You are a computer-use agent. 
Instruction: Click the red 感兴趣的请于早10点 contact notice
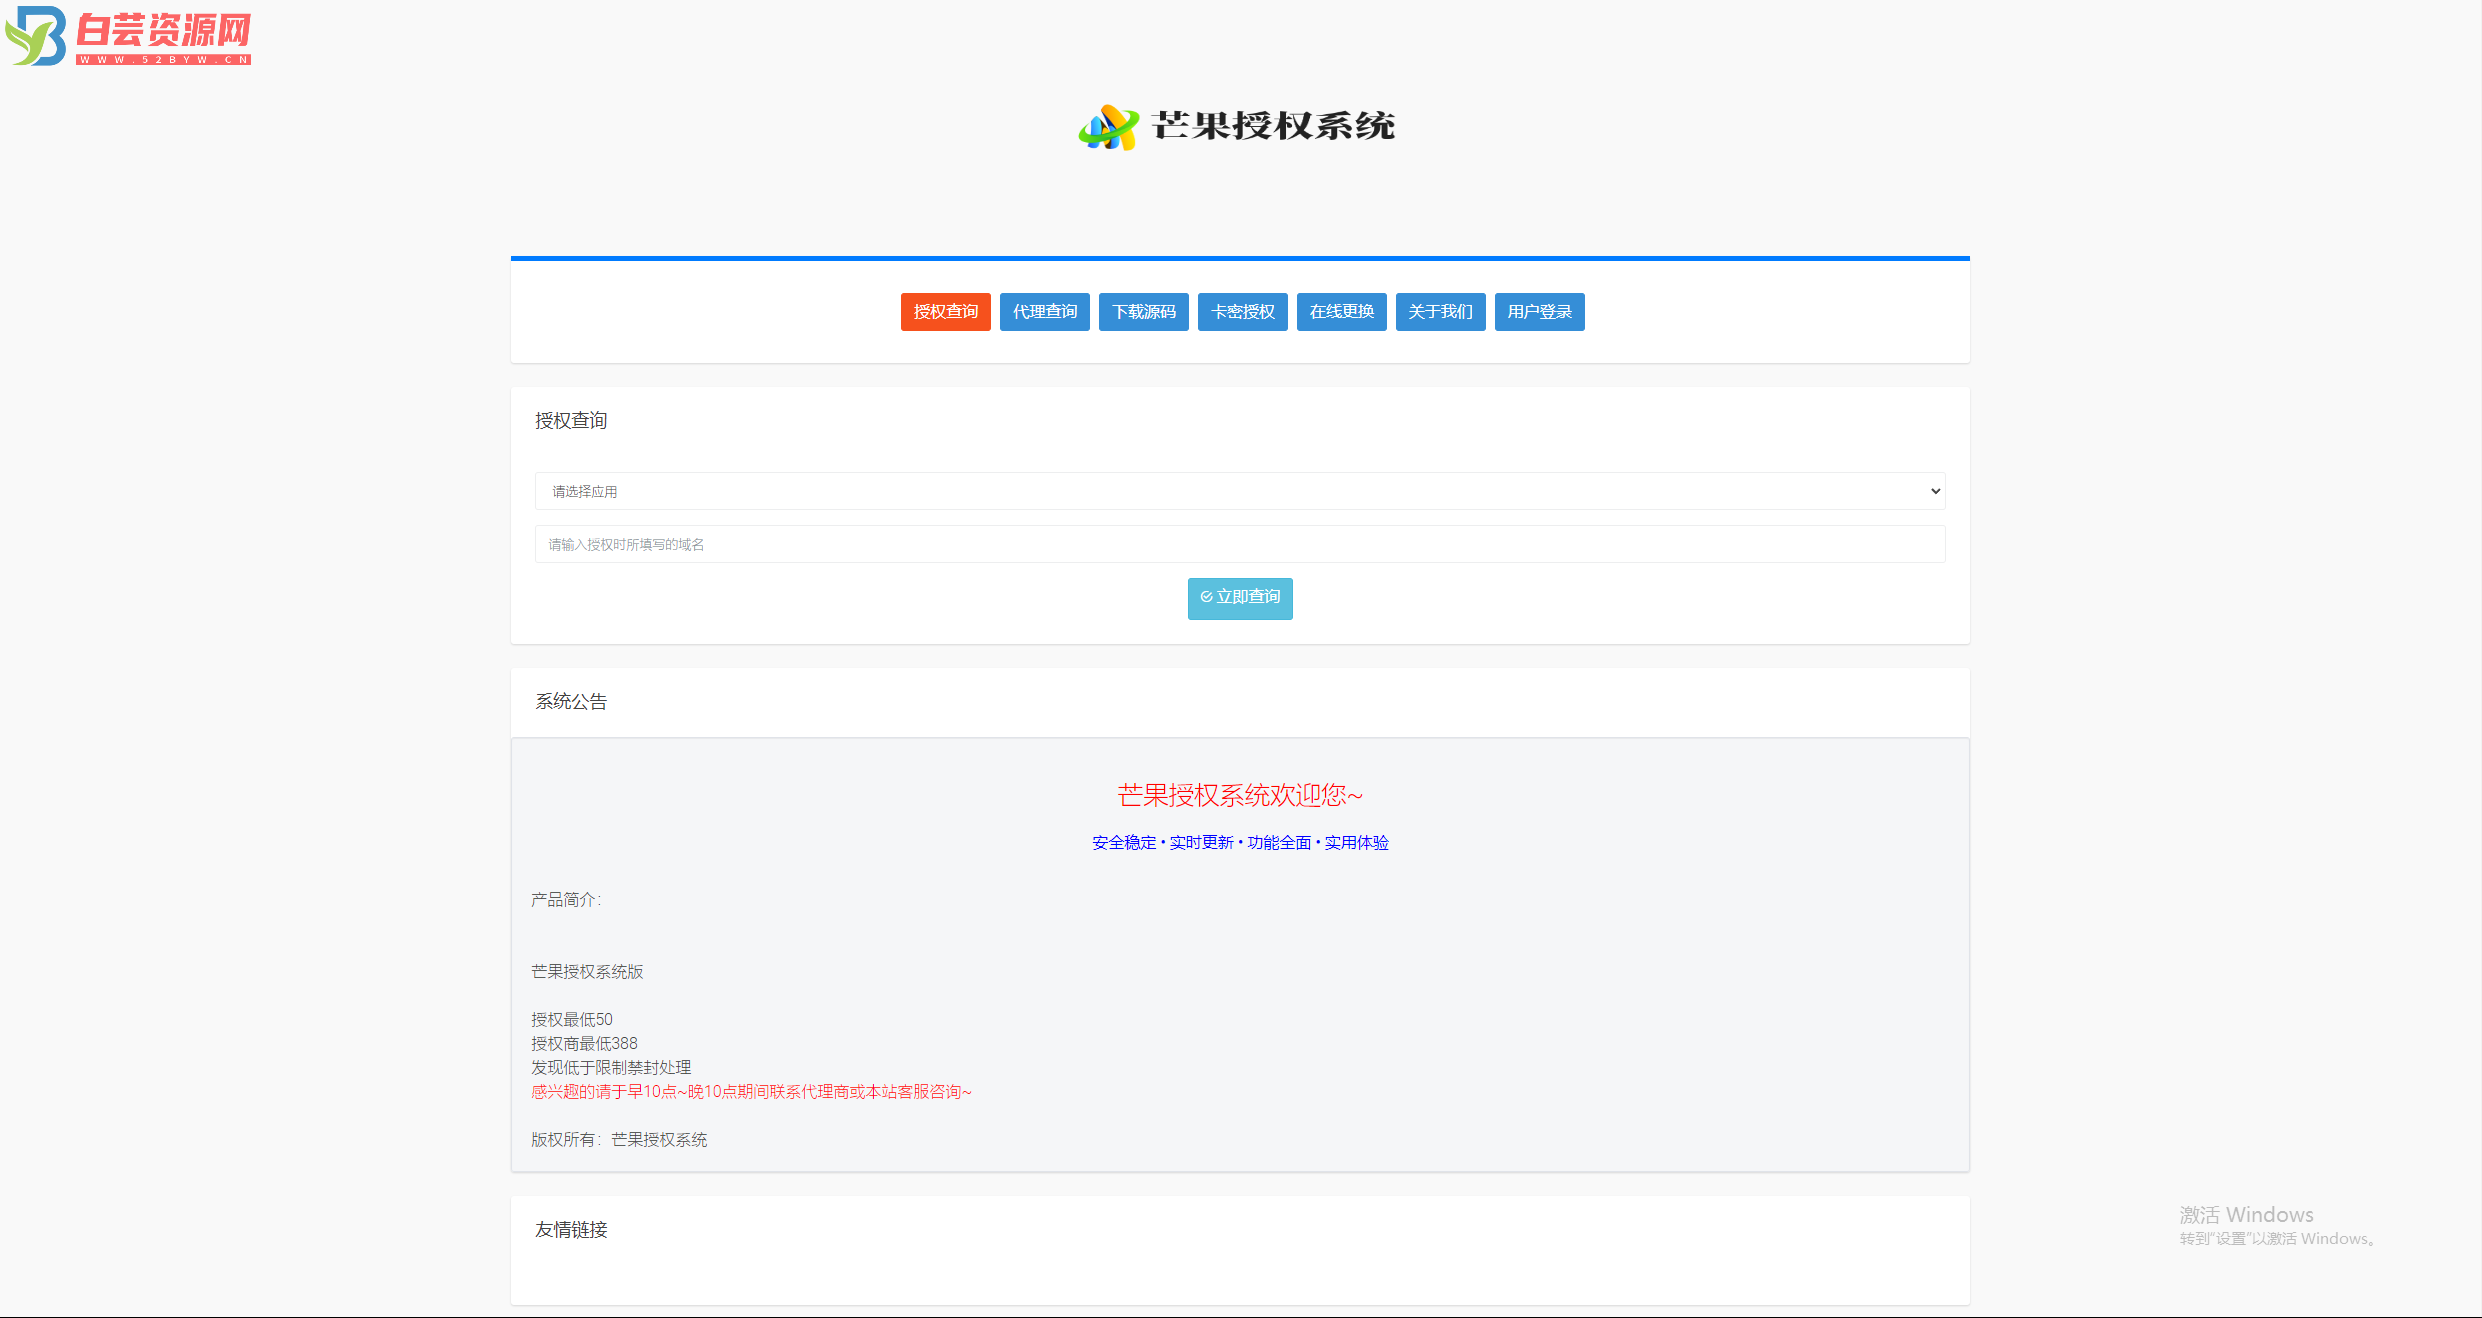coord(751,1092)
